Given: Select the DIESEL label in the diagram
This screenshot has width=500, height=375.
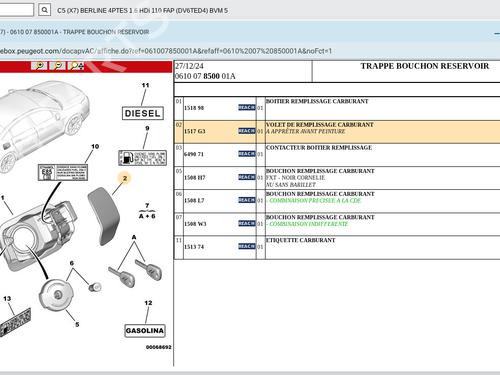Looking at the screenshot, I should [x=143, y=113].
